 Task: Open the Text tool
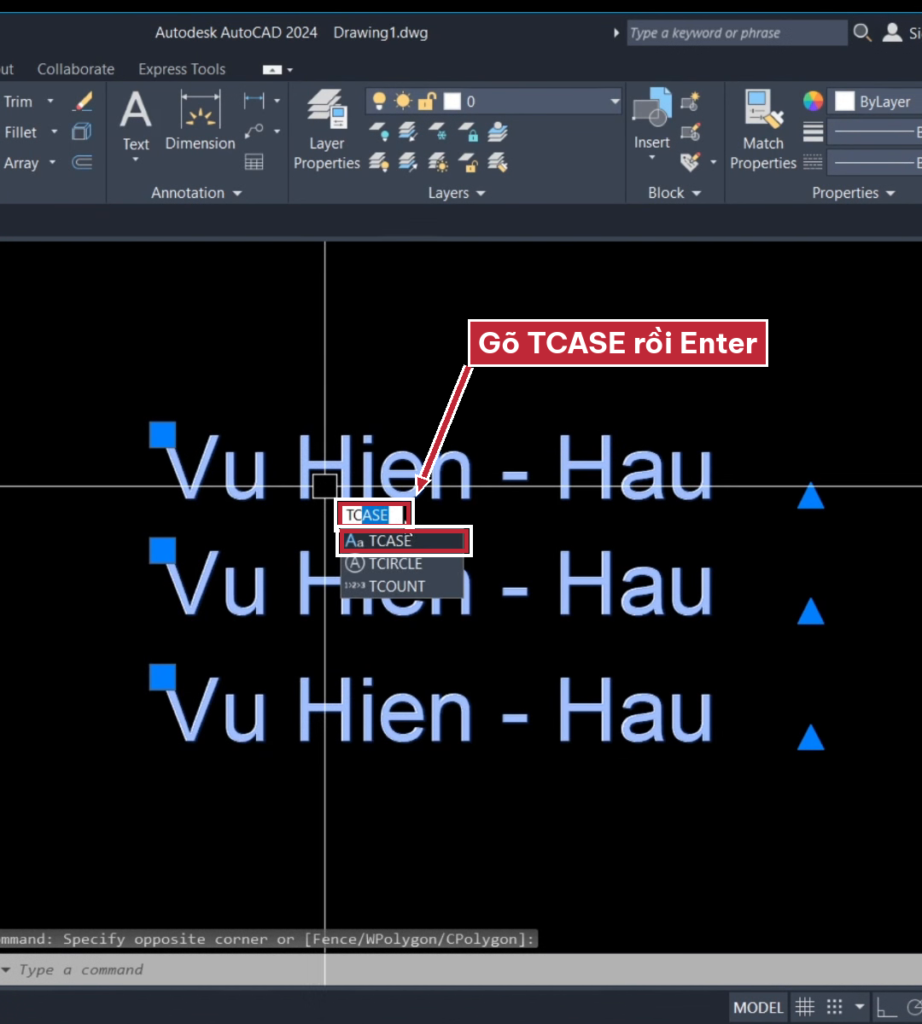pyautogui.click(x=135, y=122)
